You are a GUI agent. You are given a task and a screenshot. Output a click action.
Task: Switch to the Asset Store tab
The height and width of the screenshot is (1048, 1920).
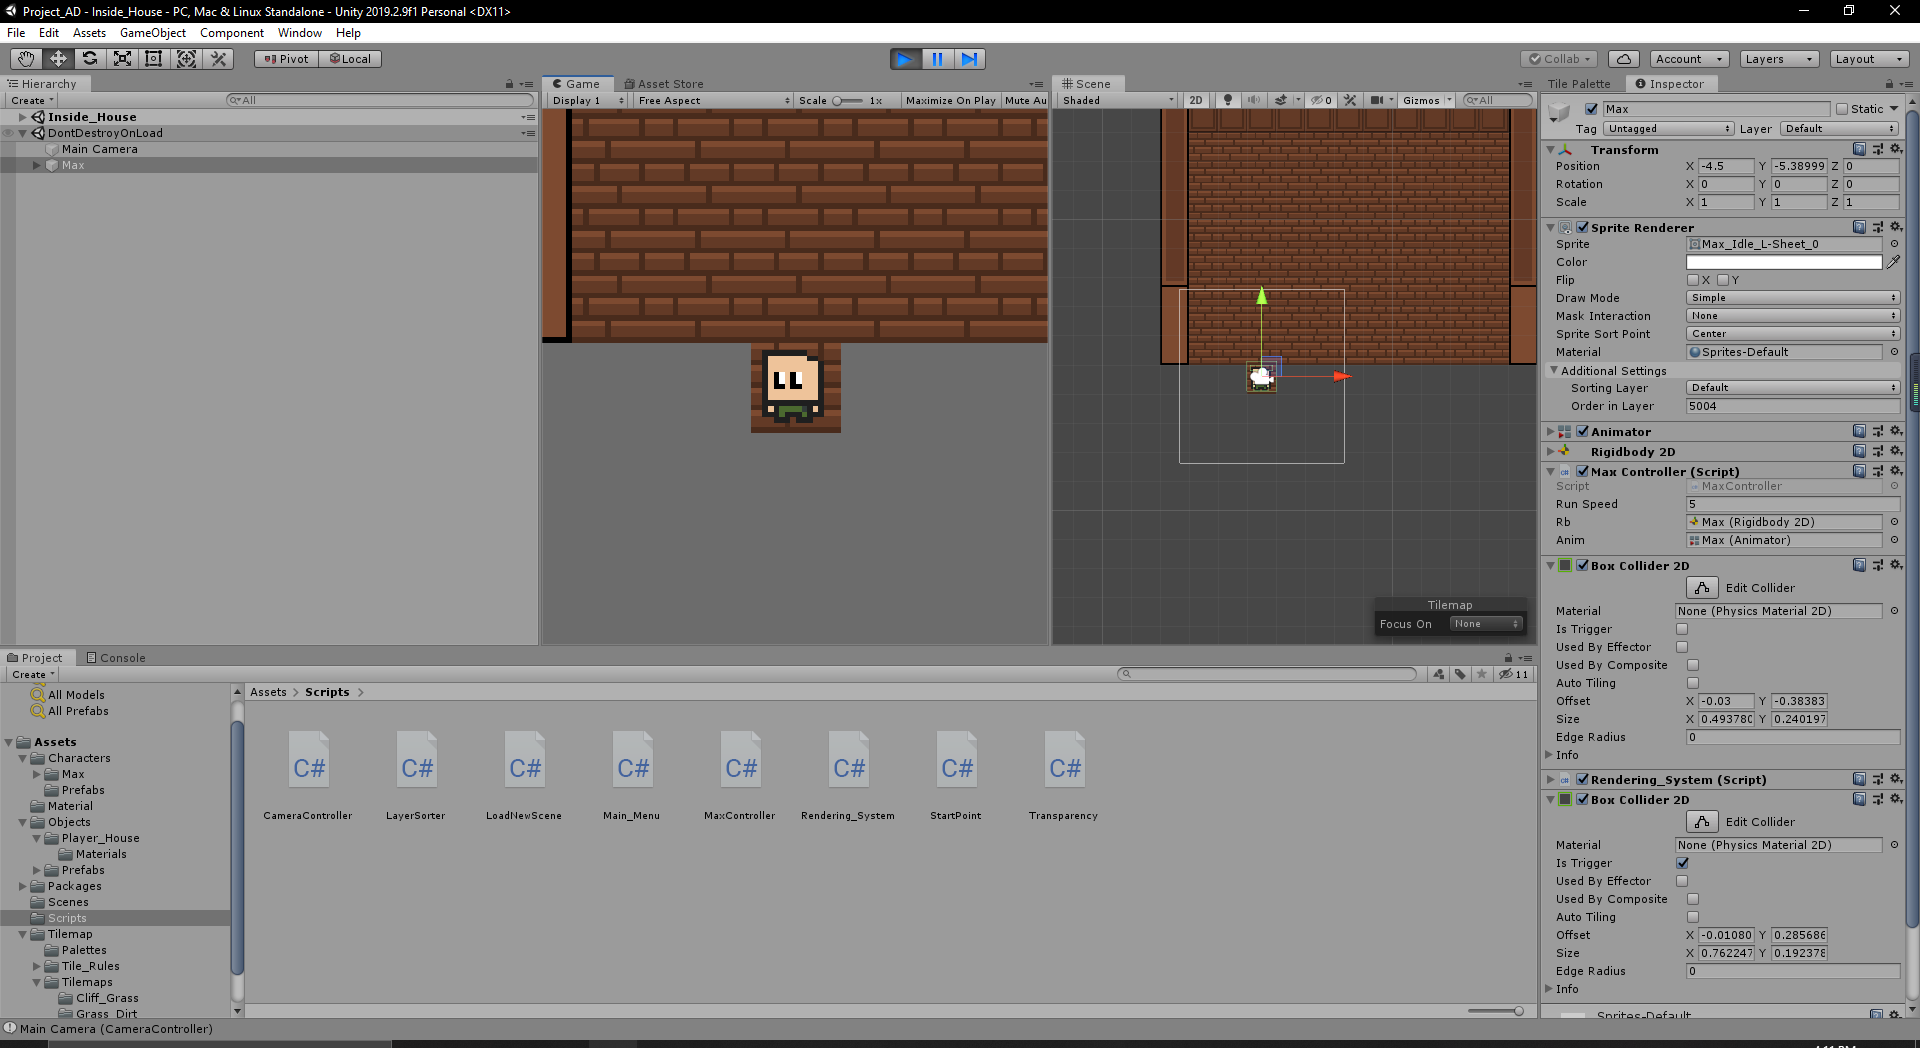click(664, 84)
